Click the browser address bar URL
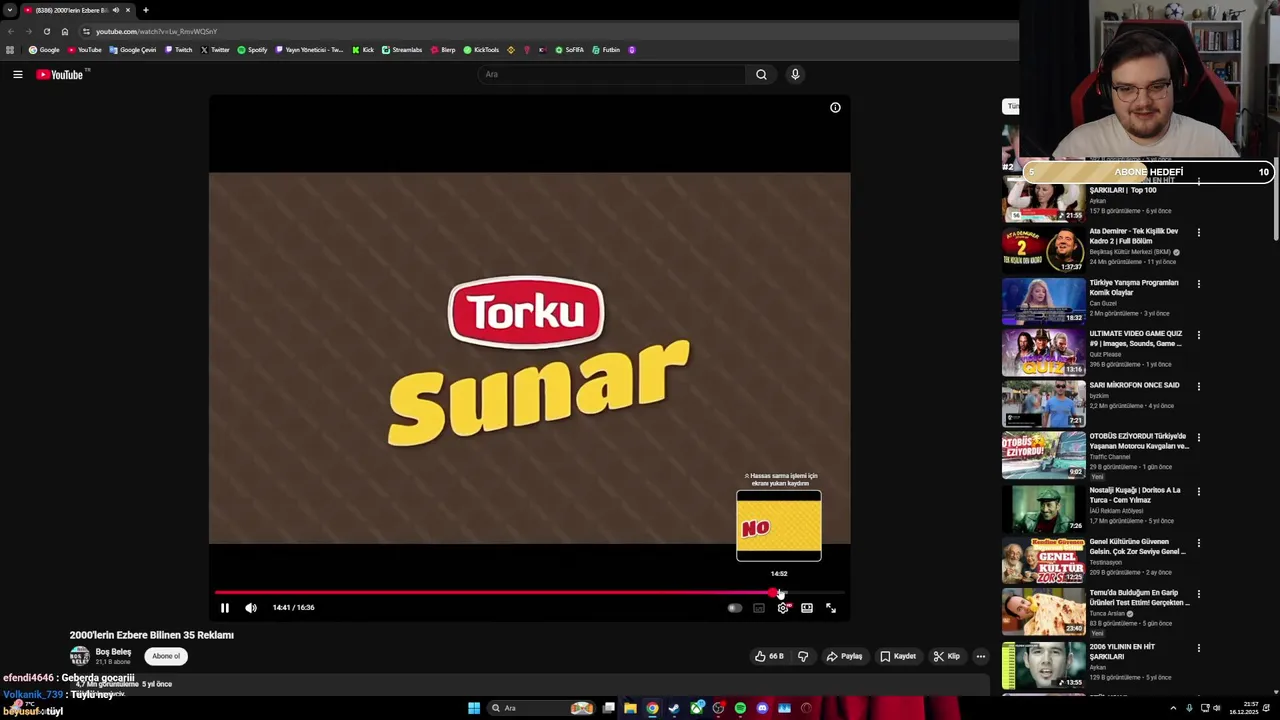The height and width of the screenshot is (720, 1280). click(x=156, y=31)
